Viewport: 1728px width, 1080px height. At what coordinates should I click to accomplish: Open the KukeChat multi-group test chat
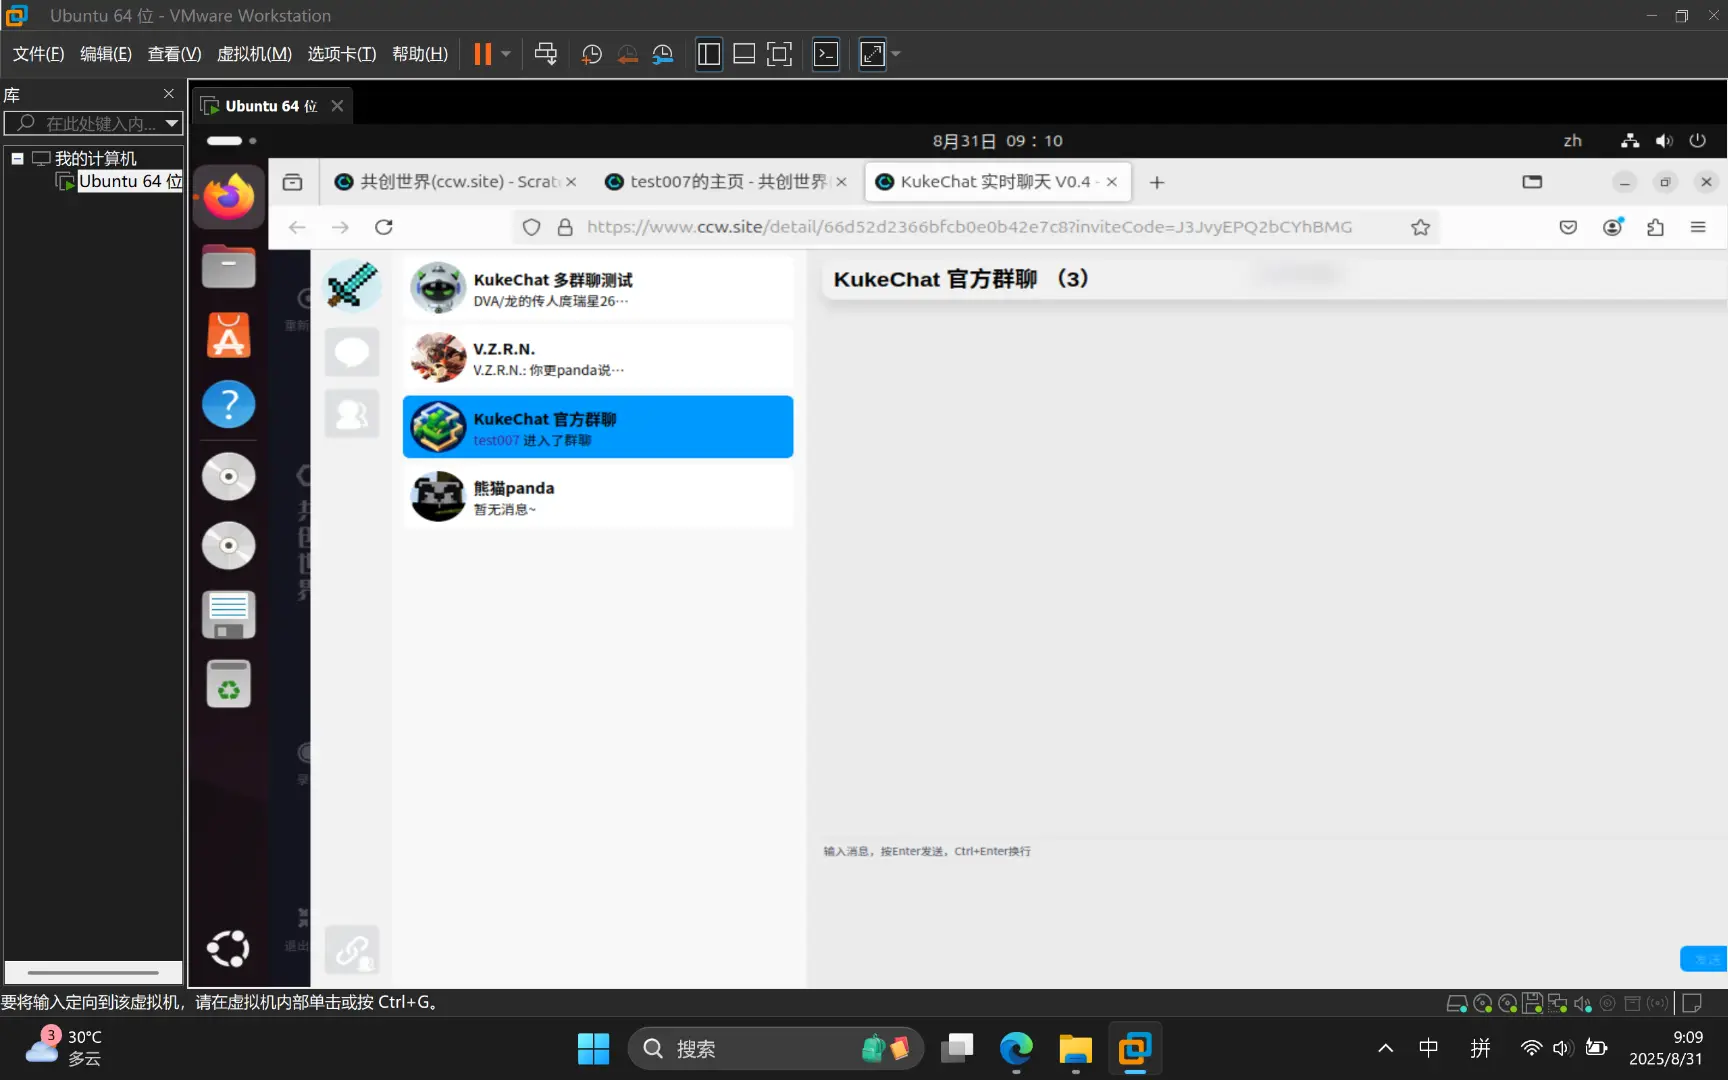598,288
